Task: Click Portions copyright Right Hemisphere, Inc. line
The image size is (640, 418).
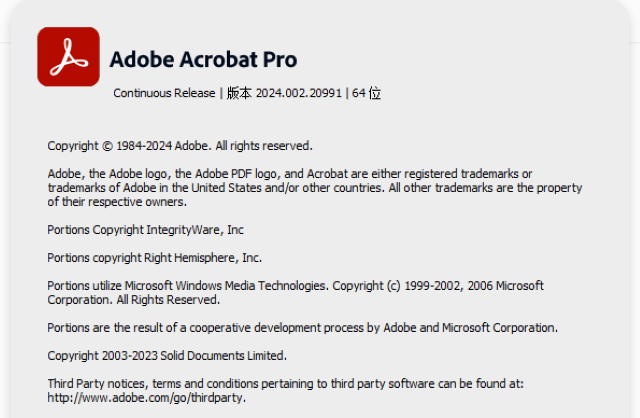Action: 154,258
